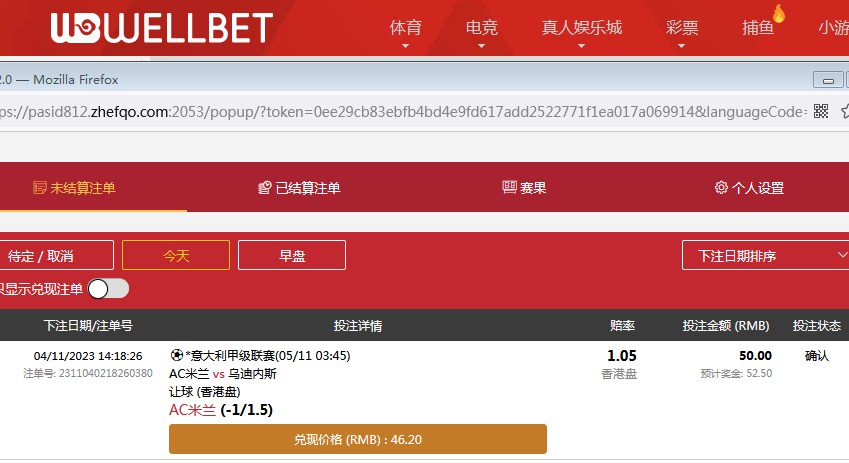Viewport: 849px width, 463px height.
Task: Open the 彩票 menu
Action: click(x=682, y=28)
